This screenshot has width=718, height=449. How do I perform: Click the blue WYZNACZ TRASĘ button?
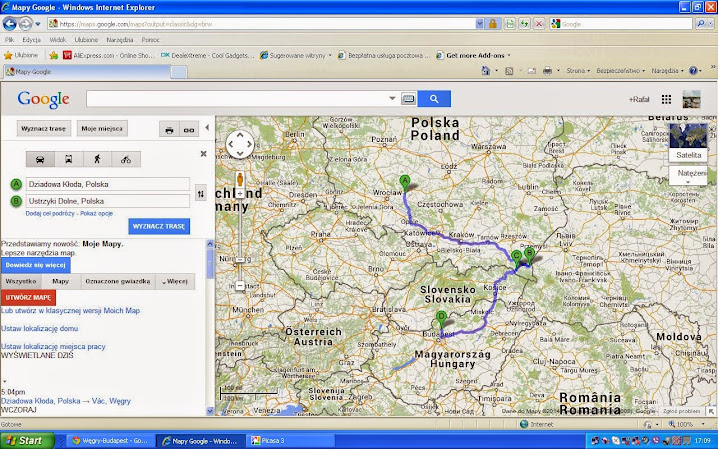coord(159,226)
